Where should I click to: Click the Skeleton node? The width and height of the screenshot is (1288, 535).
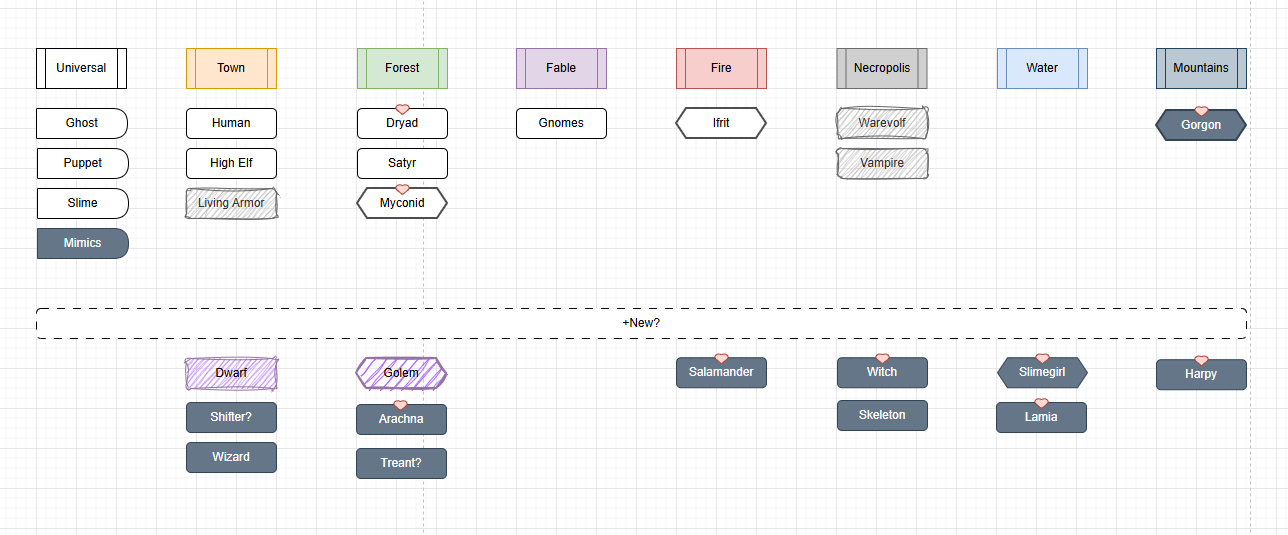click(x=882, y=415)
